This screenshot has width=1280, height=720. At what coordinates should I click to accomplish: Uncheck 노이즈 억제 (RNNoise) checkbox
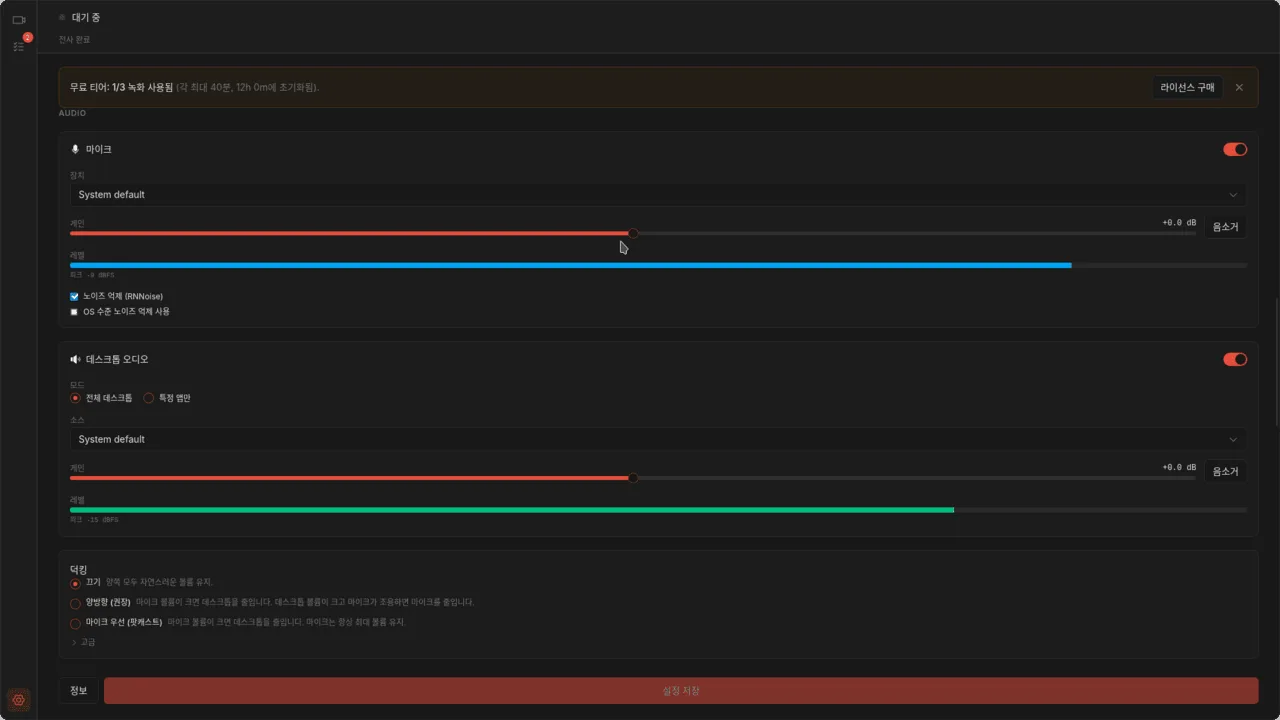74,296
